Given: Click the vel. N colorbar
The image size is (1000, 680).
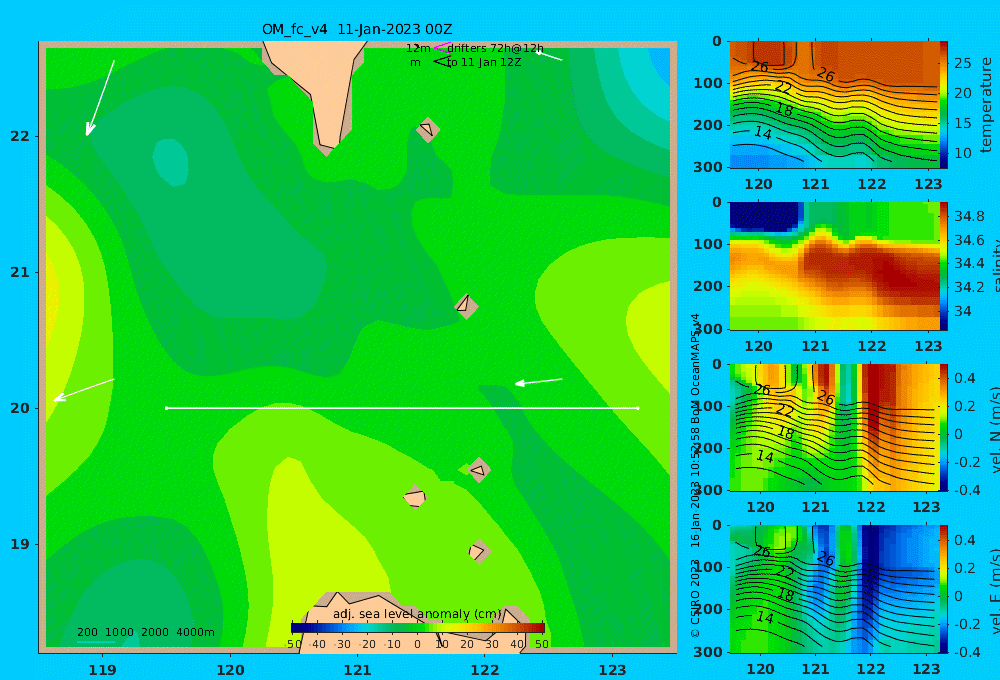Looking at the screenshot, I should pos(944,427).
